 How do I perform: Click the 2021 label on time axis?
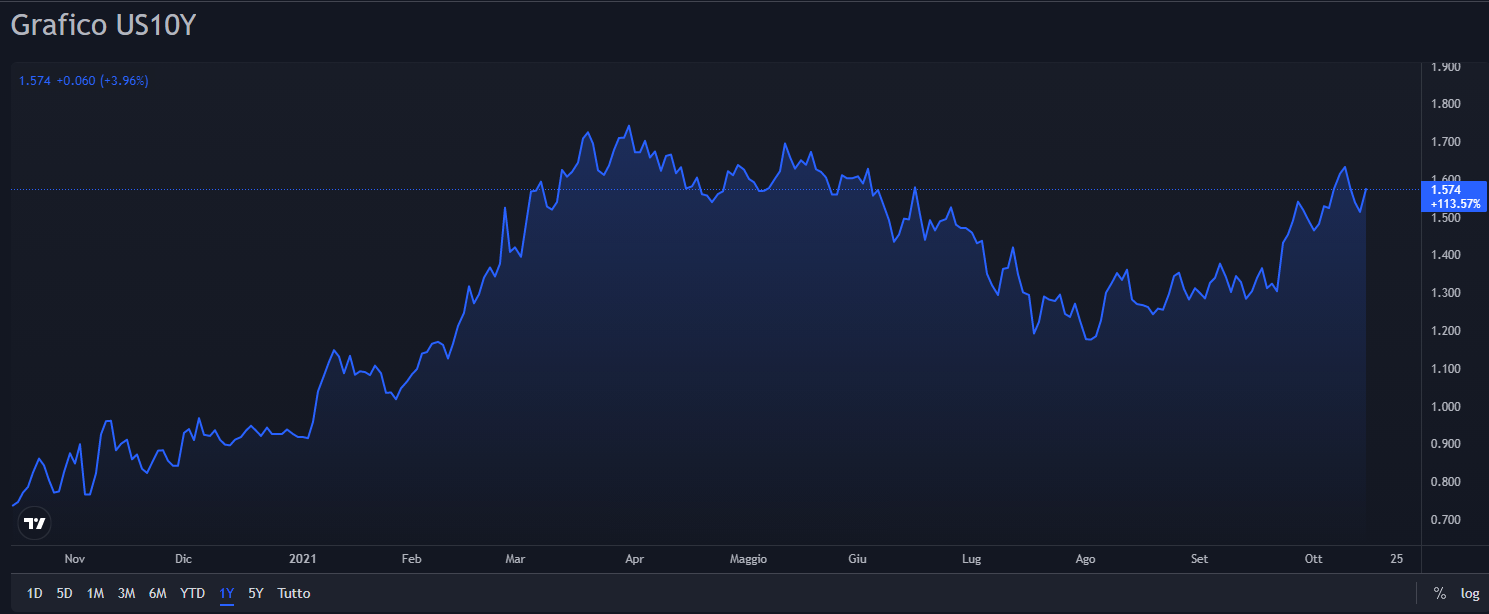pos(302,559)
